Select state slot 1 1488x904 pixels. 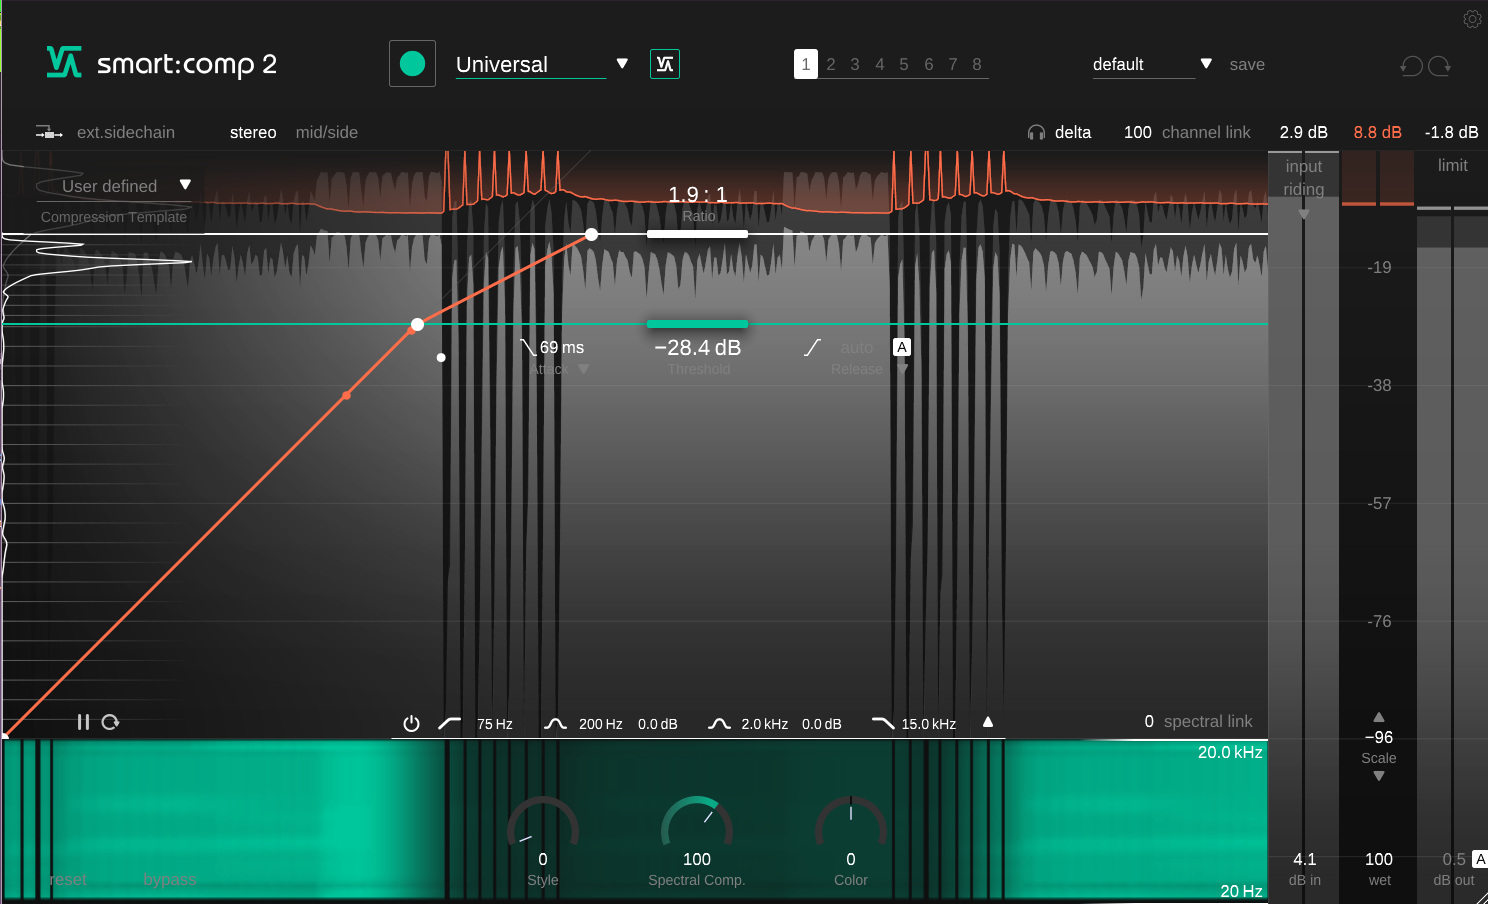[806, 64]
